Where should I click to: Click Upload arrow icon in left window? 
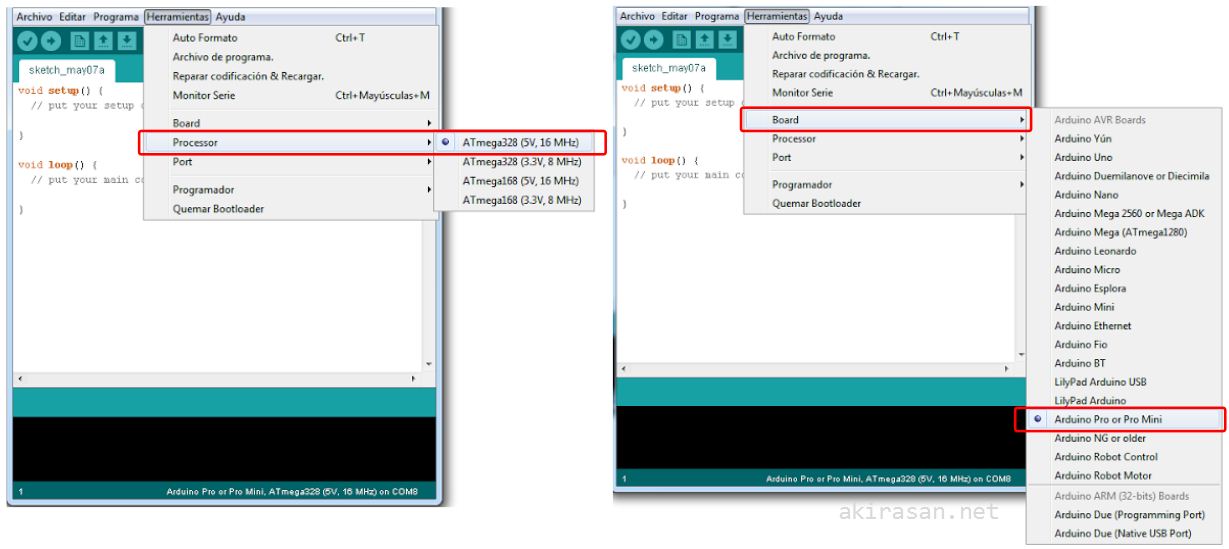coord(53,41)
